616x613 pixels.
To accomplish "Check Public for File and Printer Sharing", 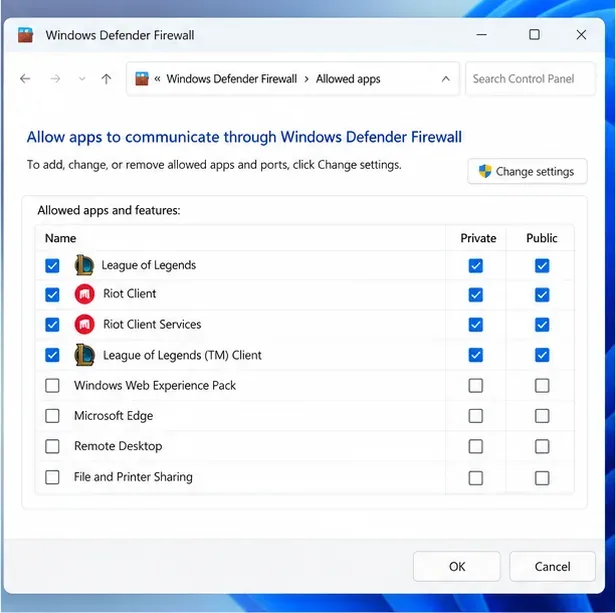I will point(542,478).
